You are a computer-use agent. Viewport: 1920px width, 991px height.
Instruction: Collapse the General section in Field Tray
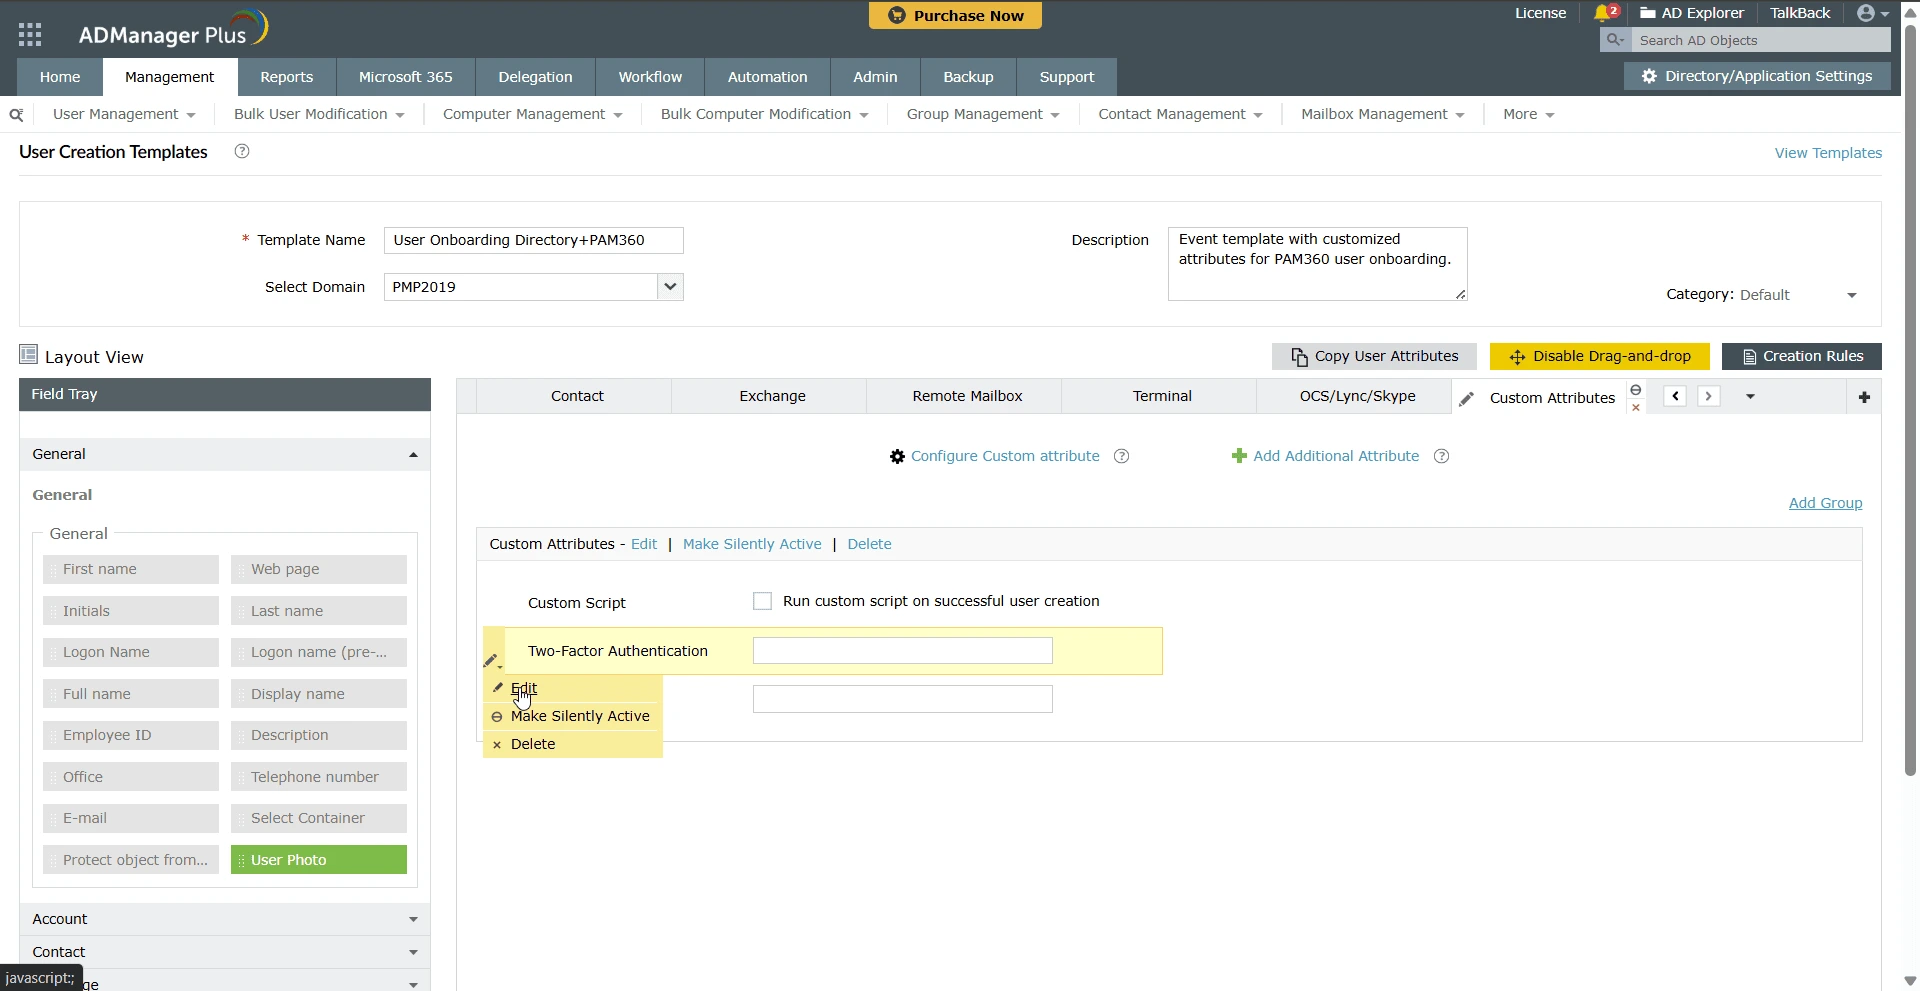pyautogui.click(x=413, y=453)
